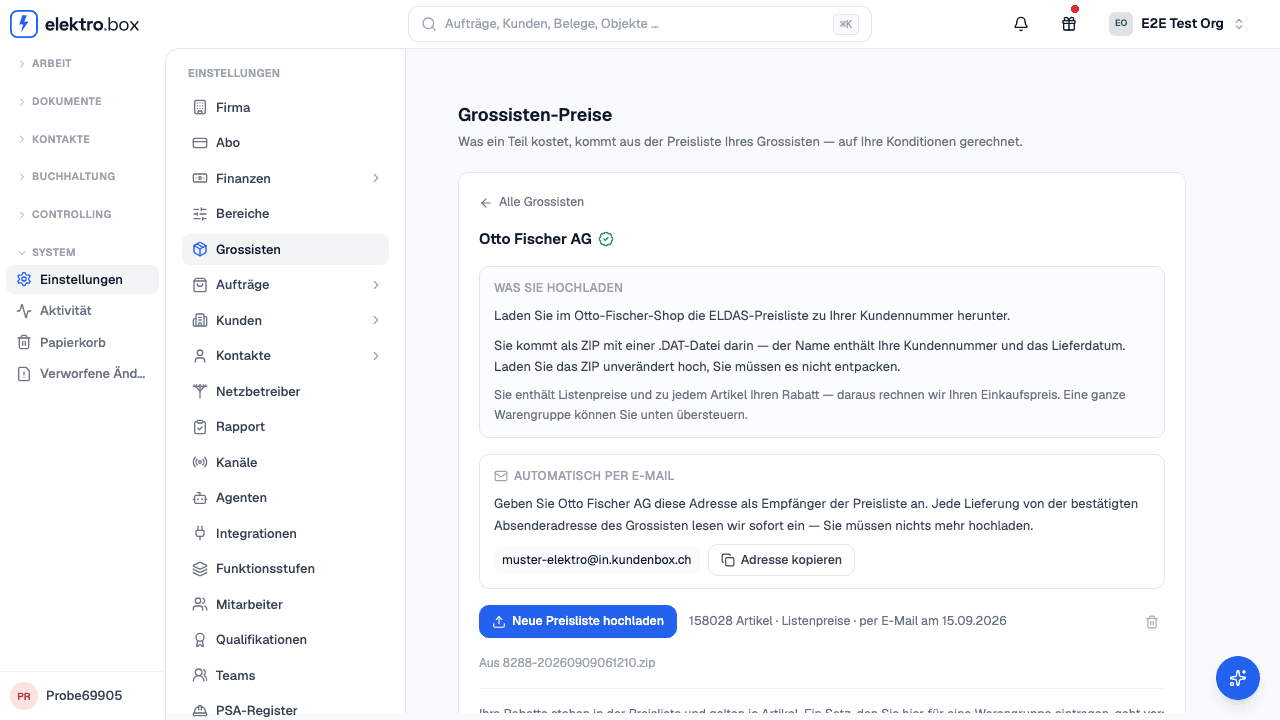Open the Teams settings item
1280x720 pixels.
285,675
